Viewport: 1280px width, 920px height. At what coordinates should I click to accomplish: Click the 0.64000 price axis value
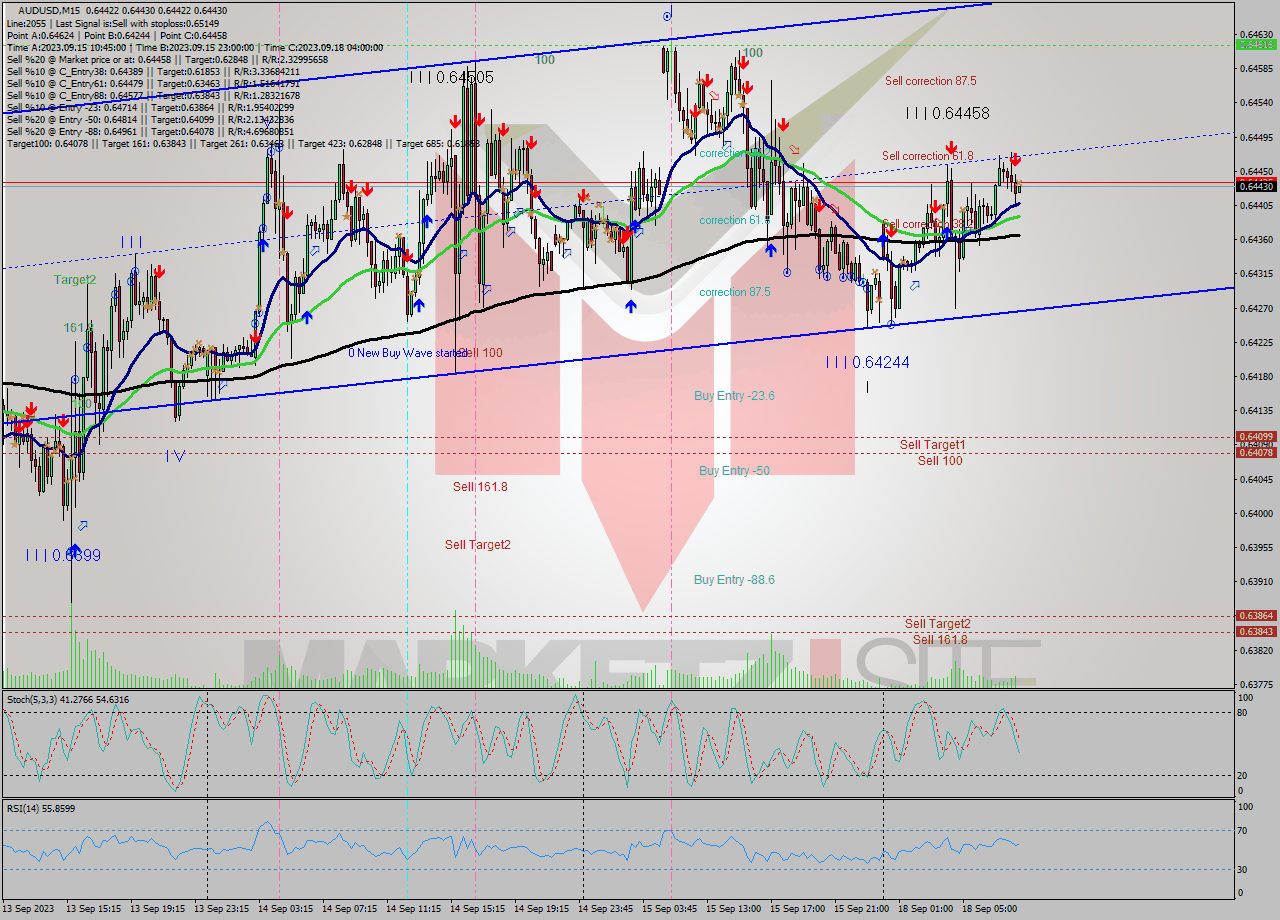click(x=1256, y=513)
